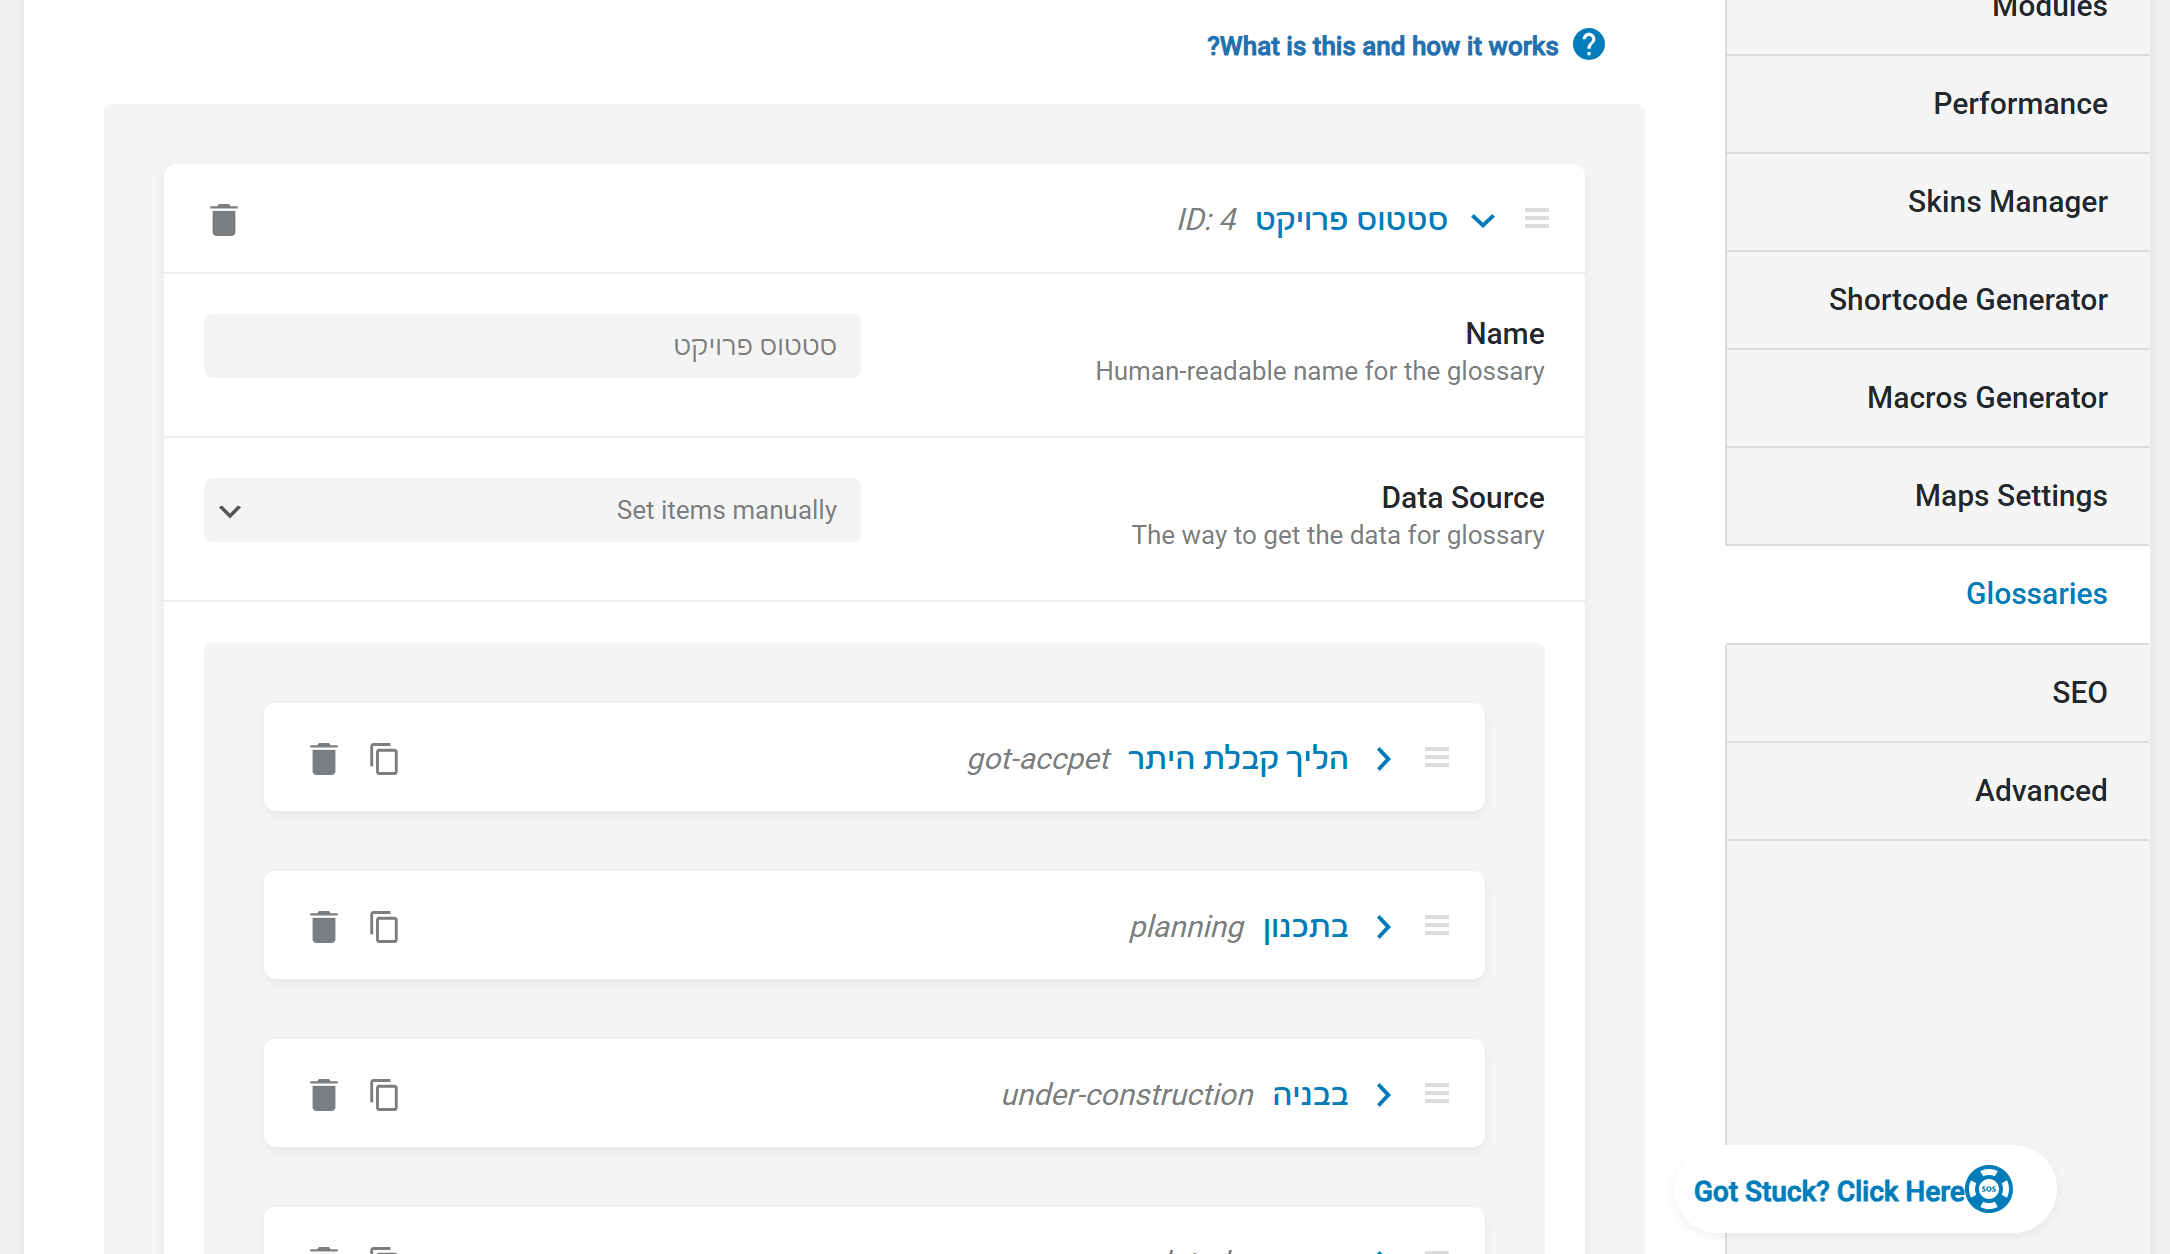
Task: Duplicate the under-construction glossary item
Action: pos(384,1095)
